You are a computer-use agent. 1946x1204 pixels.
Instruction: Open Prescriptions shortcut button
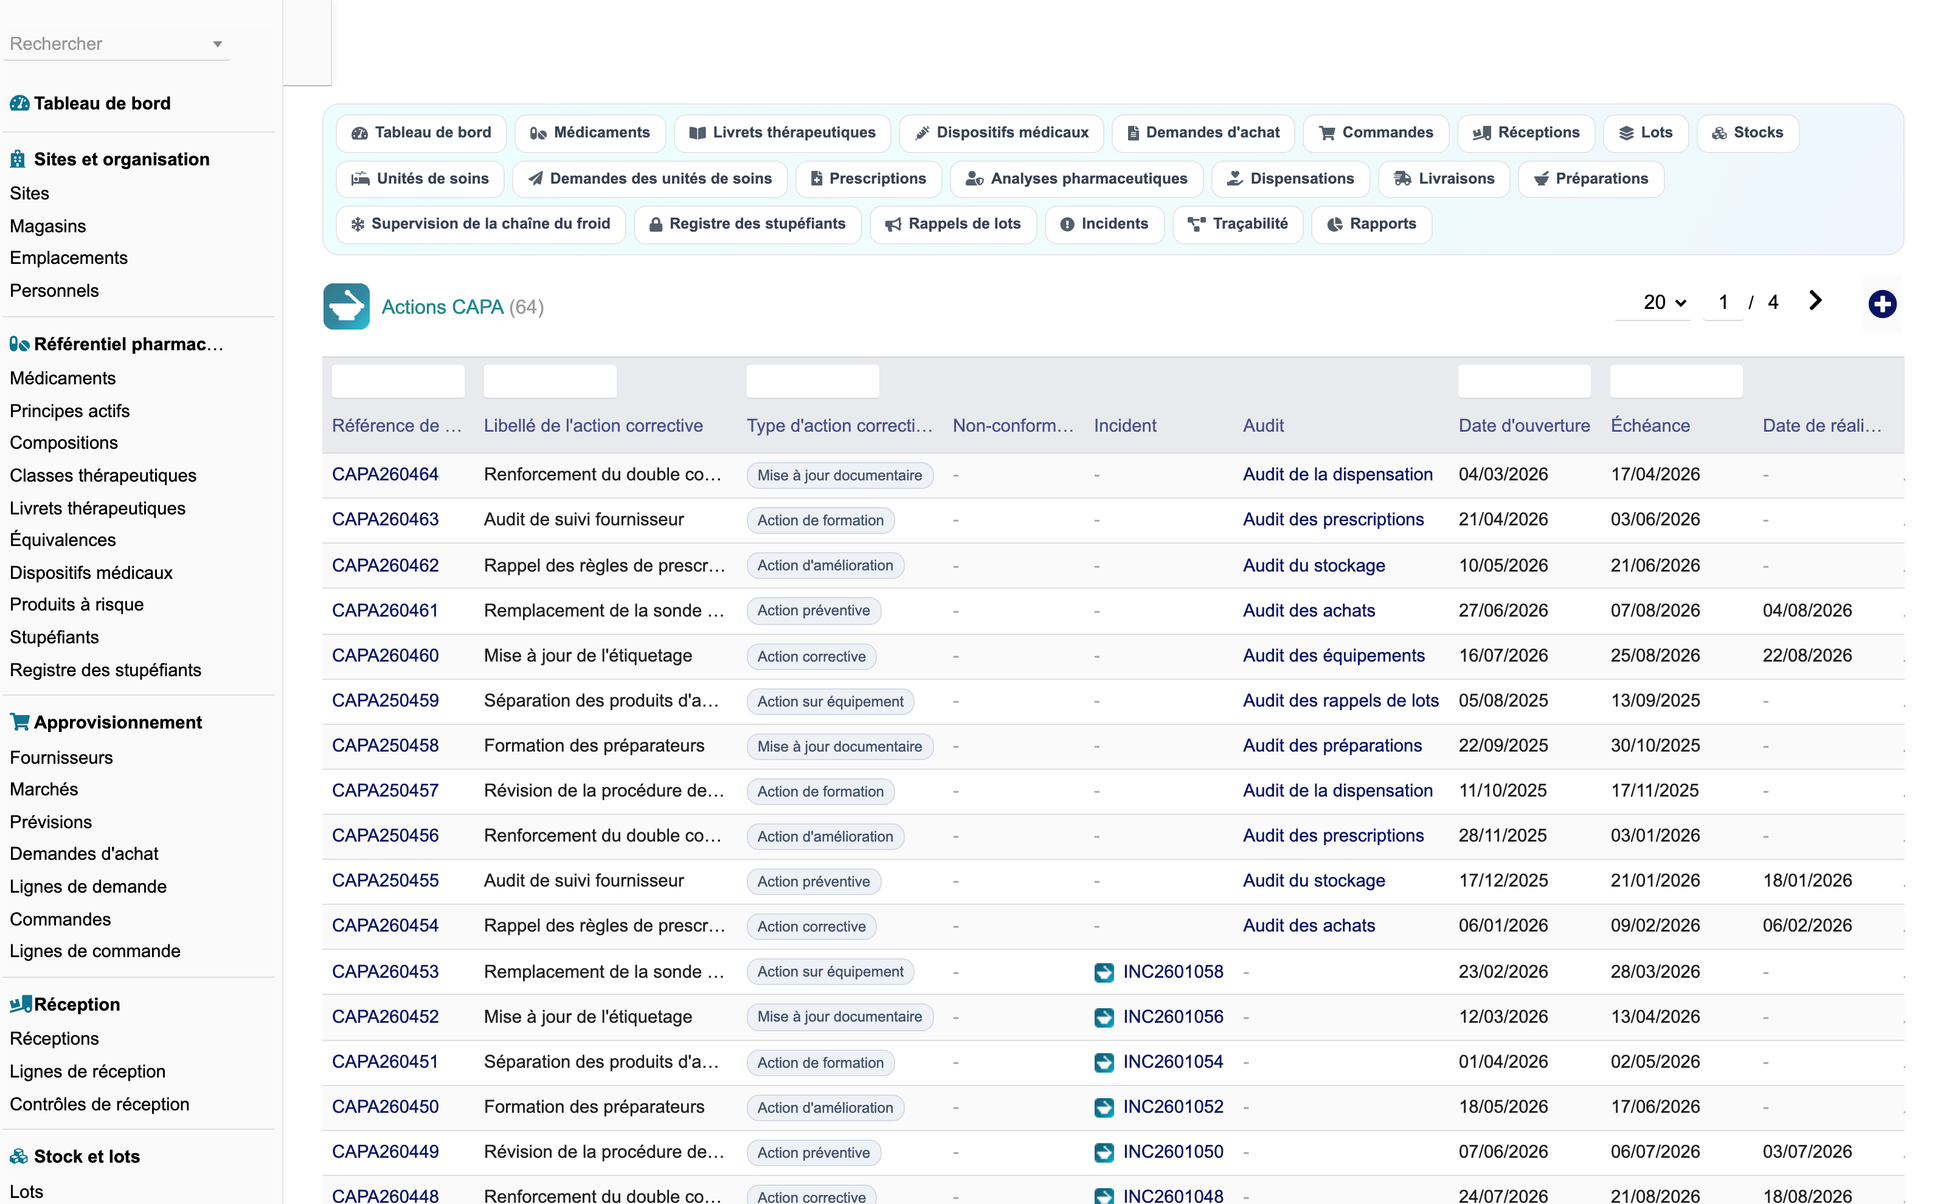click(x=868, y=179)
